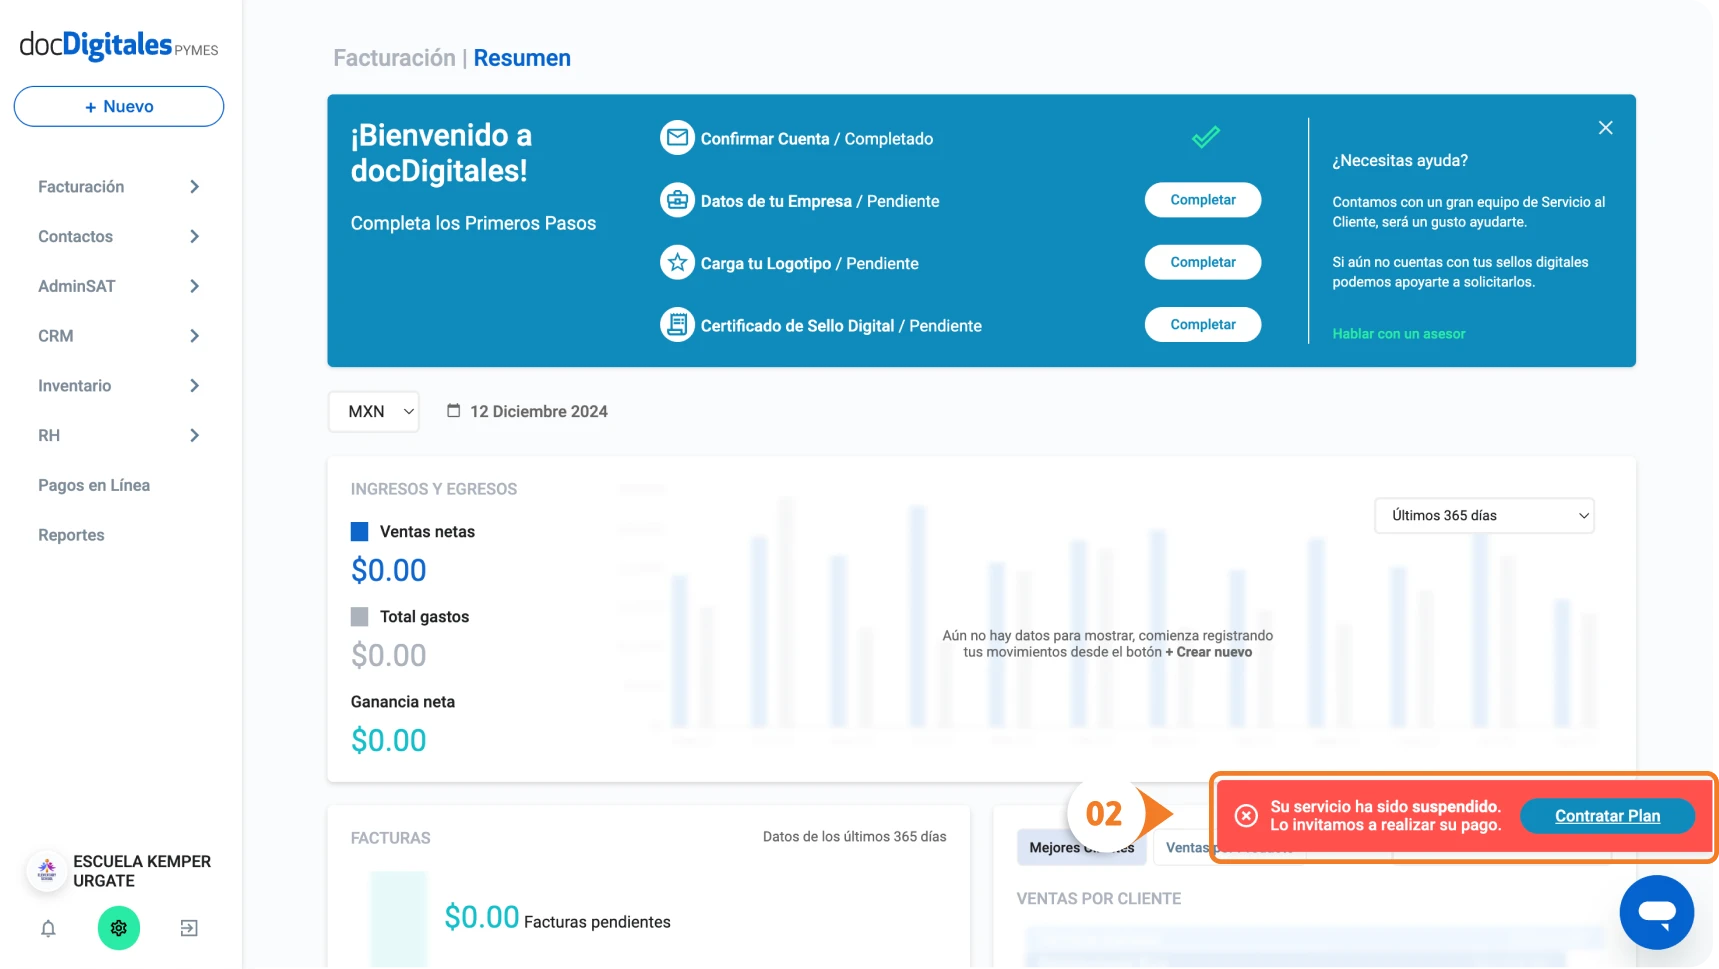Open the CRM menu item

(56, 336)
